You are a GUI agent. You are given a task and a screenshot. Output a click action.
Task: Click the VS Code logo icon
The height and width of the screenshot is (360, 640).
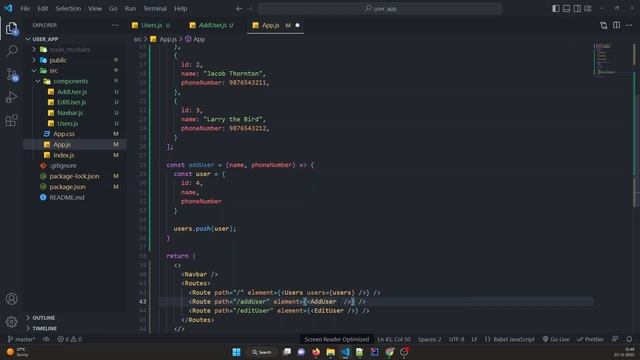[x=8, y=8]
